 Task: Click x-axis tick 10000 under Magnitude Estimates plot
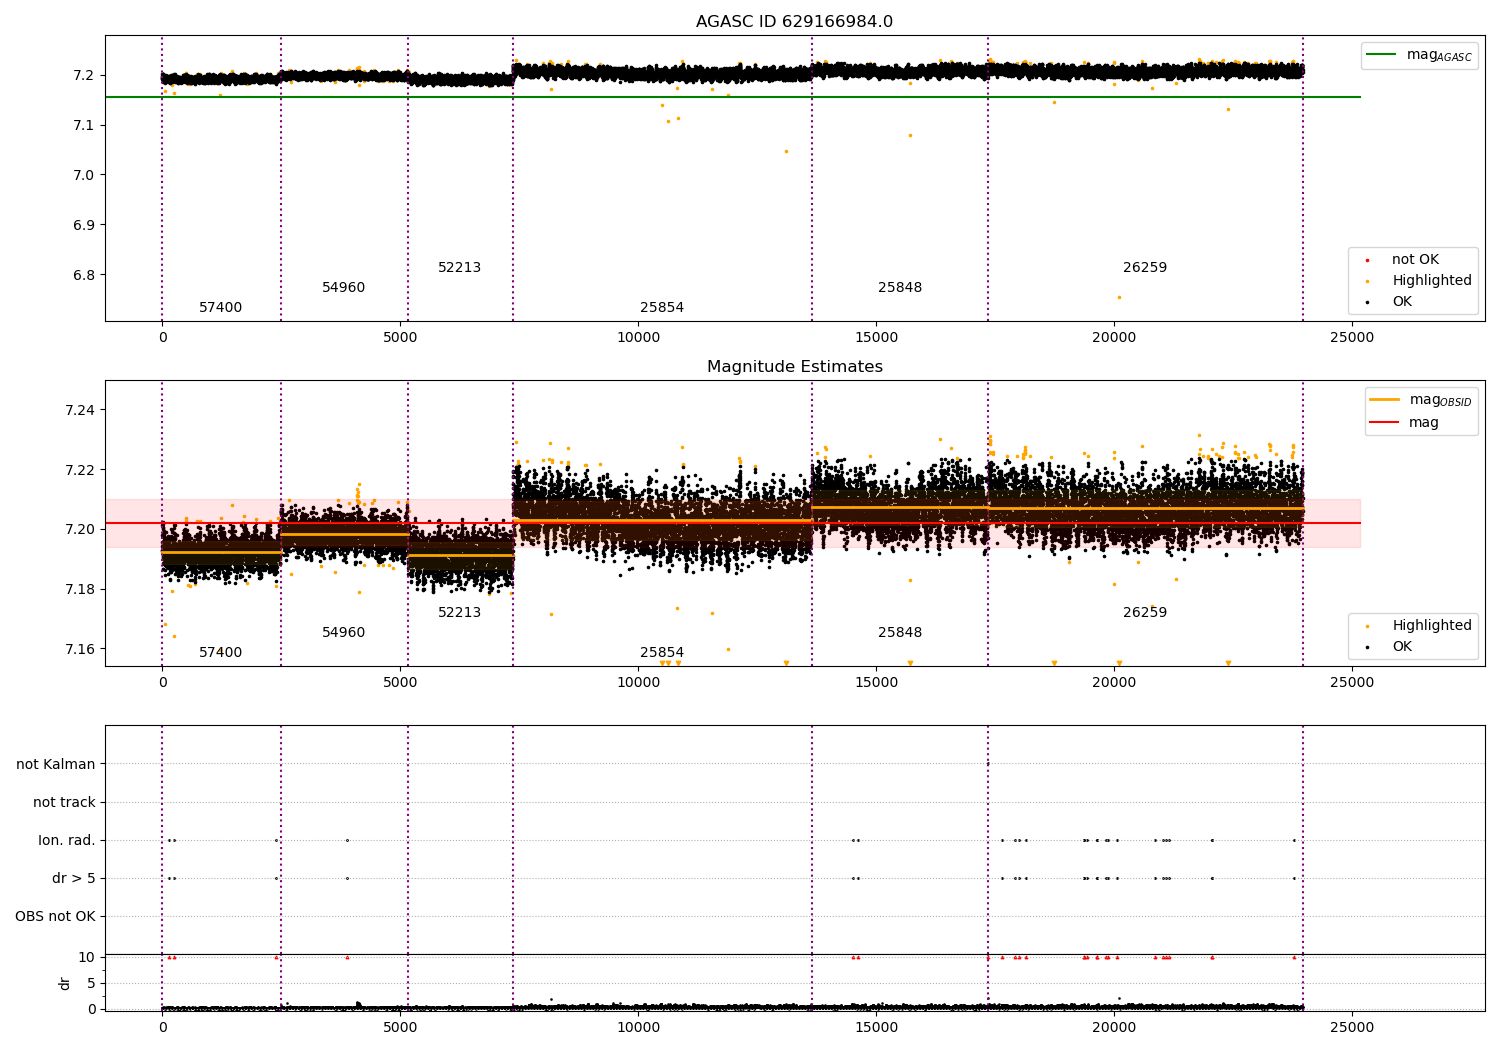point(638,682)
